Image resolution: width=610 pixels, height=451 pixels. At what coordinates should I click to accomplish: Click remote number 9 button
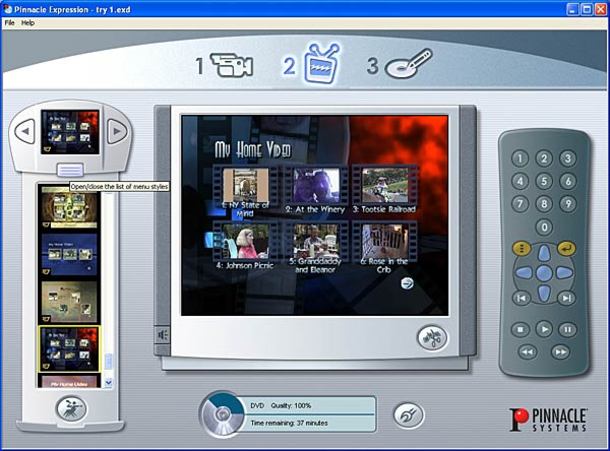(568, 204)
